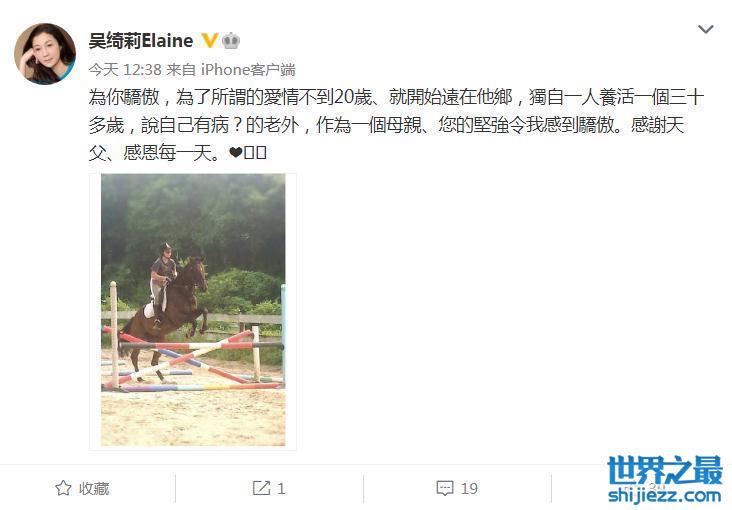Click the 今天 12:38 timestamp
The width and height of the screenshot is (732, 510).
[125, 70]
